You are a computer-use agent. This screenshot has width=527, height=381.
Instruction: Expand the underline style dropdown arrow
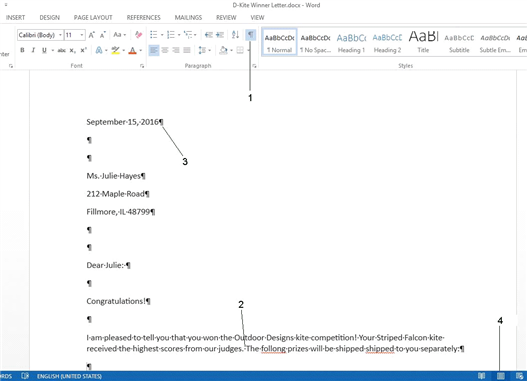[53, 50]
